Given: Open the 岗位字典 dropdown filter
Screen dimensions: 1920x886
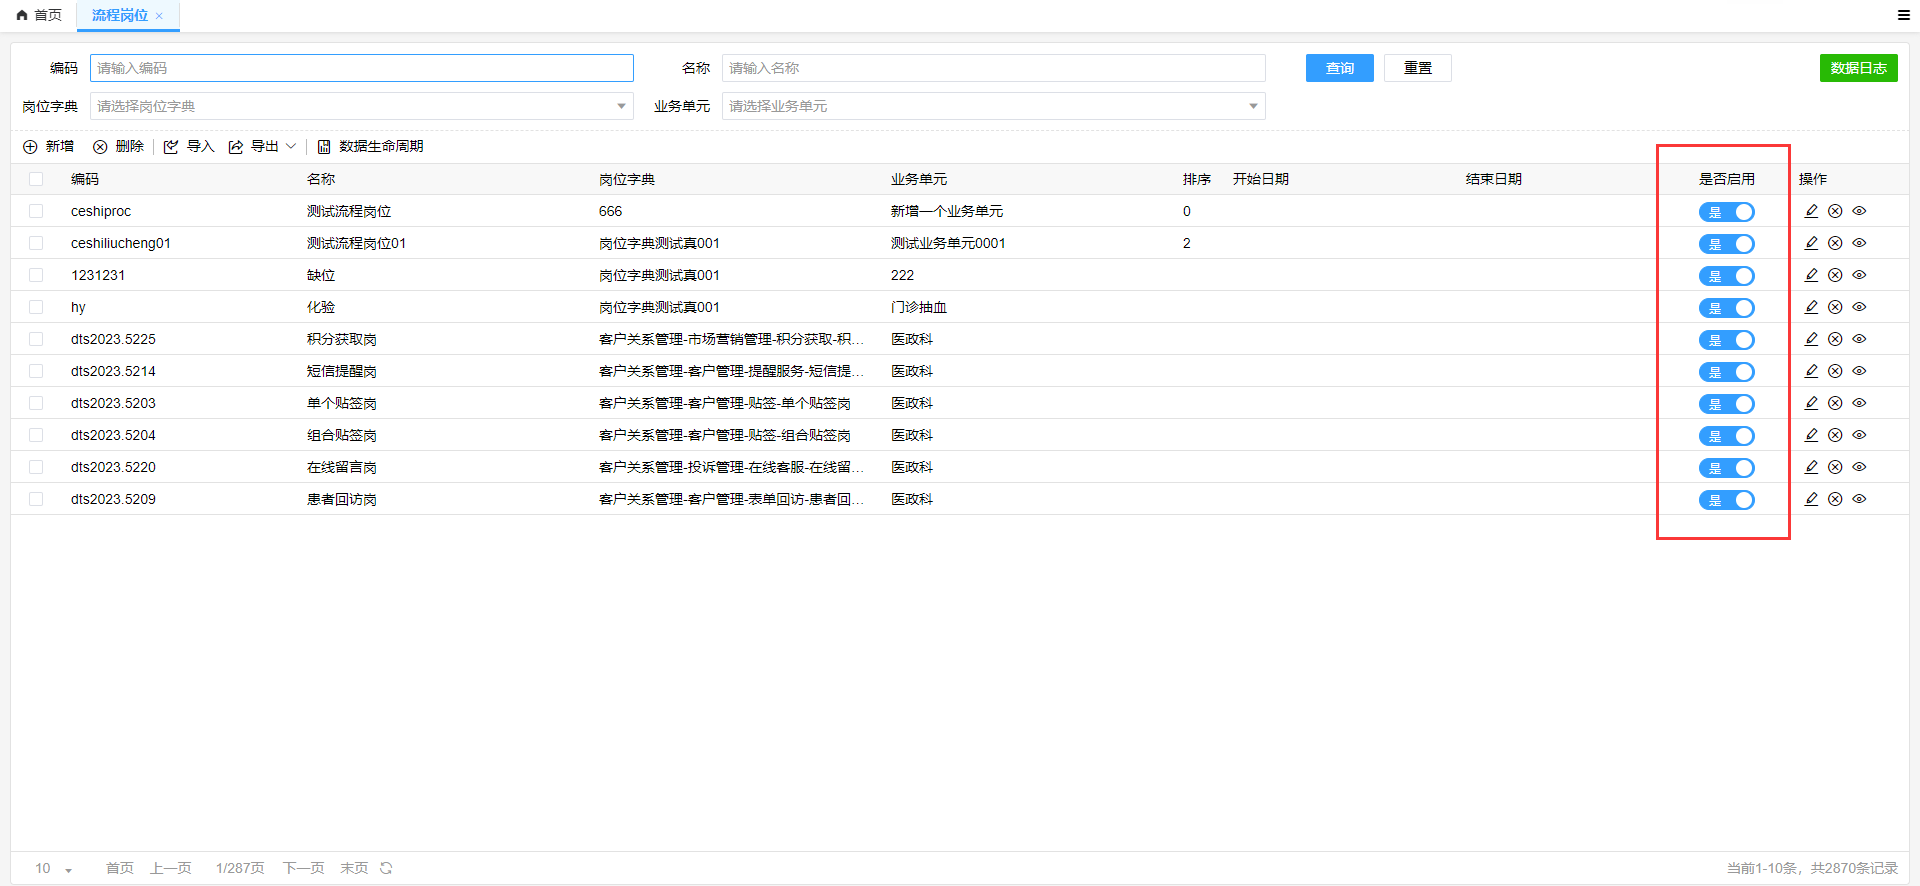Looking at the screenshot, I should click(362, 106).
